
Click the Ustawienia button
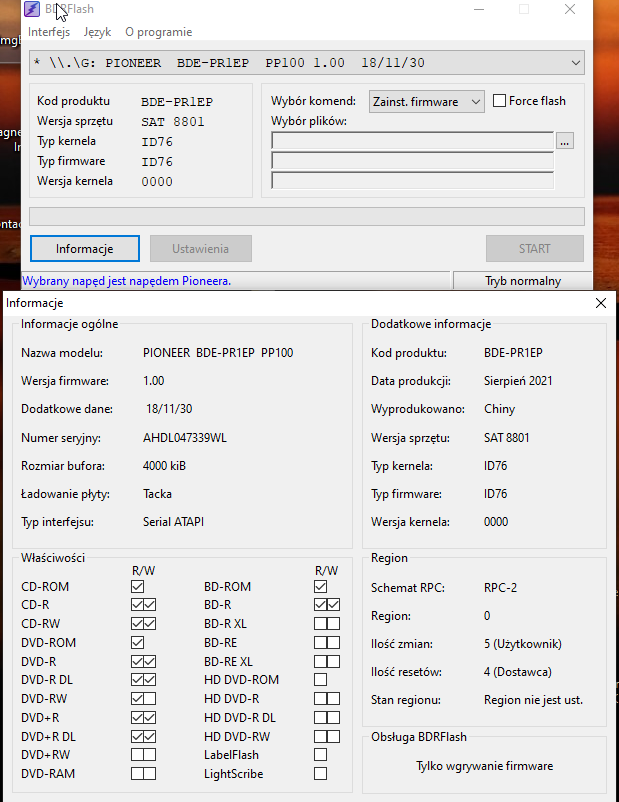point(201,249)
